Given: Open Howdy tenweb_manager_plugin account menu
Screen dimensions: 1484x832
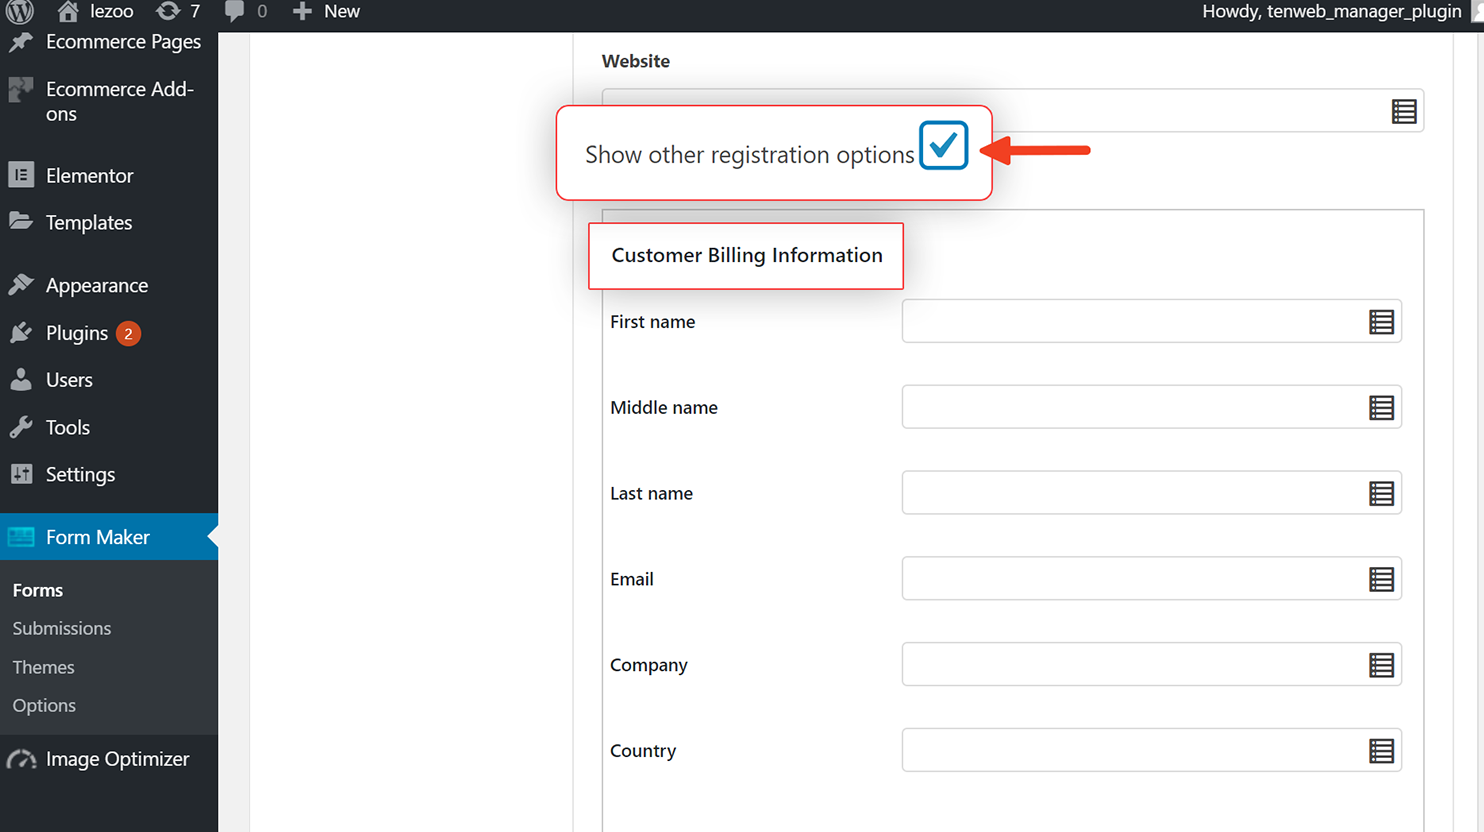Looking at the screenshot, I should pyautogui.click(x=1331, y=11).
